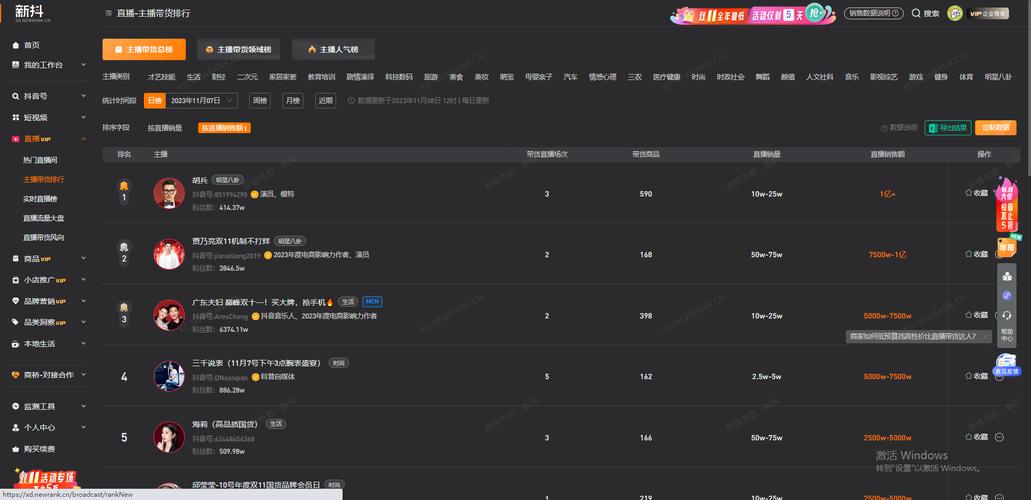Open 热门直播间 submenu item
Viewport: 1031px width, 500px height.
coord(40,160)
